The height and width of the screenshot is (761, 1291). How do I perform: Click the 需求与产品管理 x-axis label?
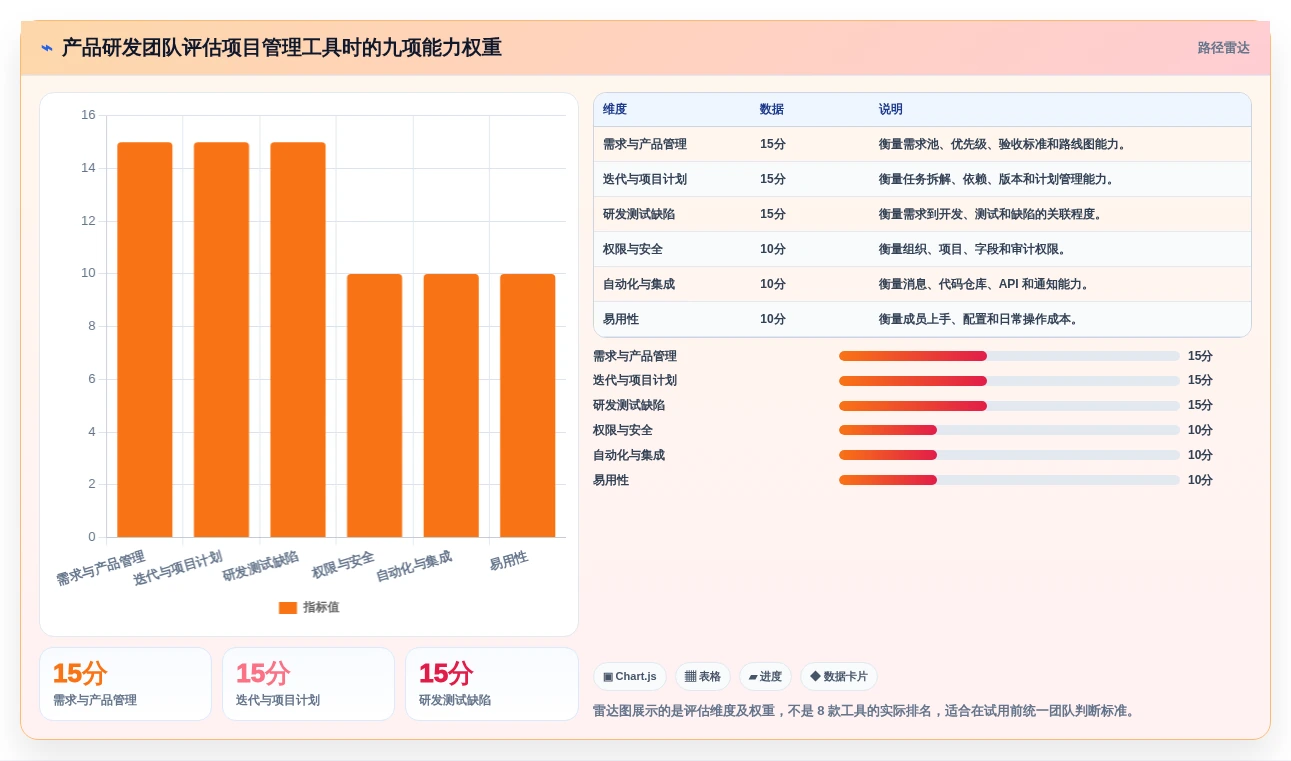coord(101,567)
